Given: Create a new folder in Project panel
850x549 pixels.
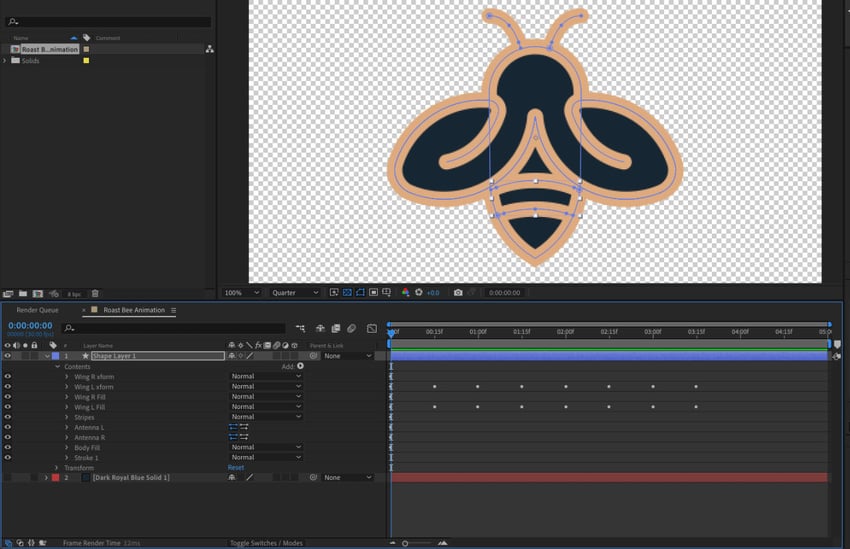Looking at the screenshot, I should [23, 294].
